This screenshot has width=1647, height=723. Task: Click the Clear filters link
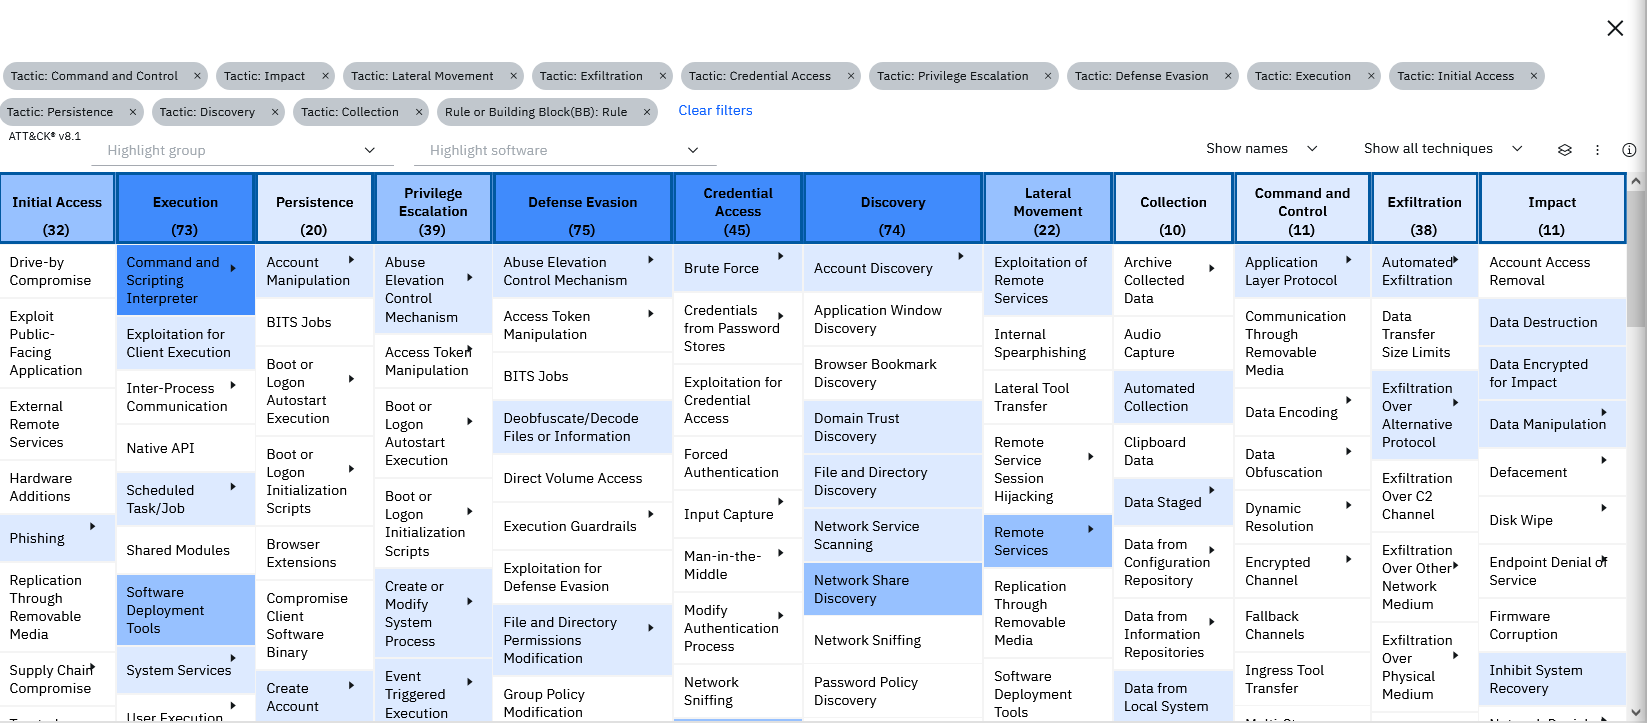pyautogui.click(x=715, y=111)
